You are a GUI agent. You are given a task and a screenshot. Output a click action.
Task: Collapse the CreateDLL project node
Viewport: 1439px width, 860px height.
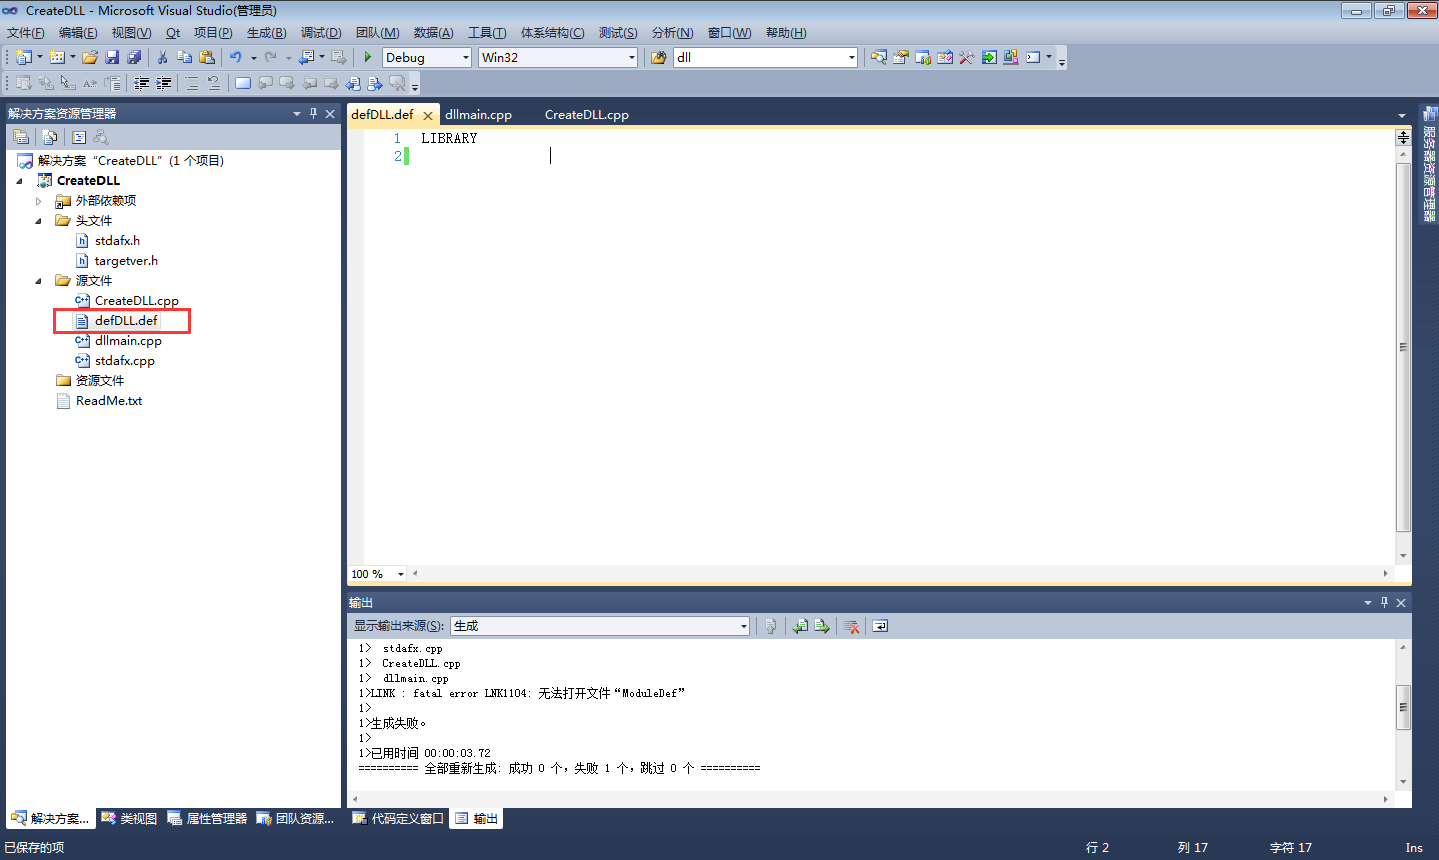(x=20, y=181)
